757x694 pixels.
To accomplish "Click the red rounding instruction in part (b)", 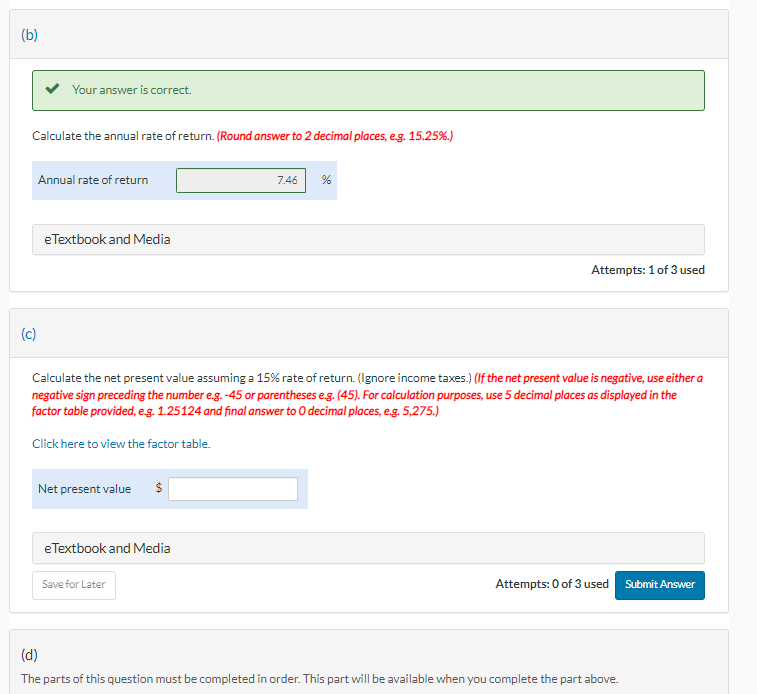I will tap(335, 136).
